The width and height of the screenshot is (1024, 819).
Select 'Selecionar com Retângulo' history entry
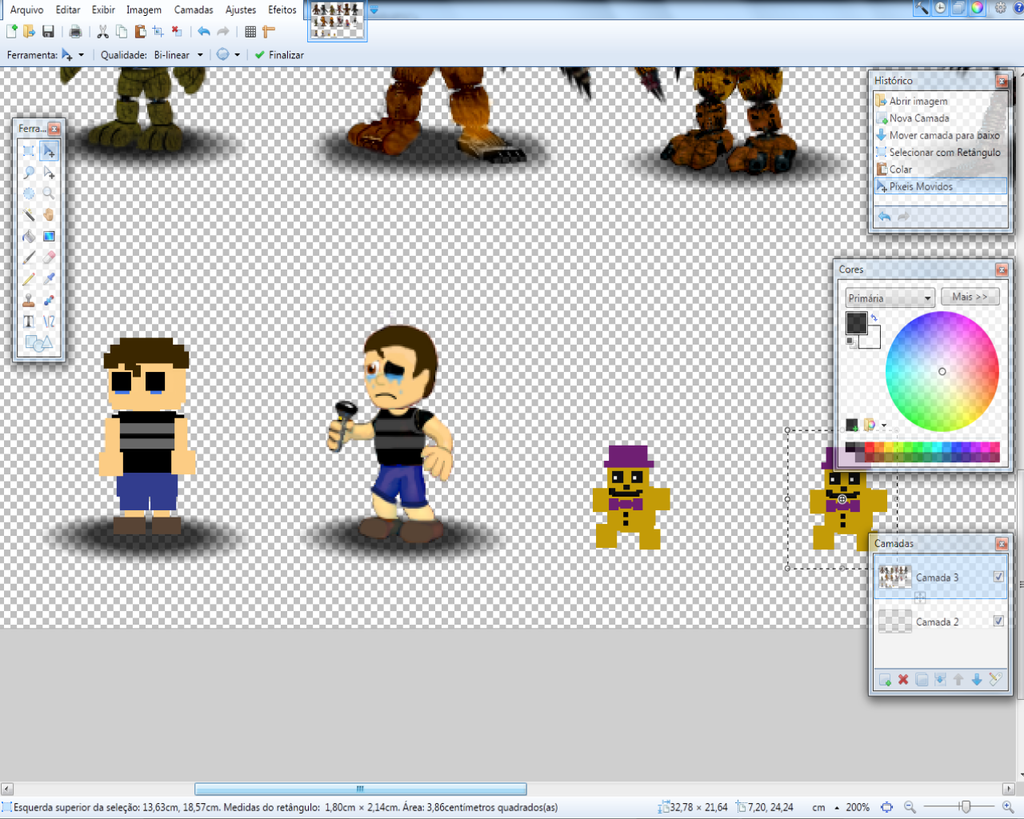[x=940, y=152]
